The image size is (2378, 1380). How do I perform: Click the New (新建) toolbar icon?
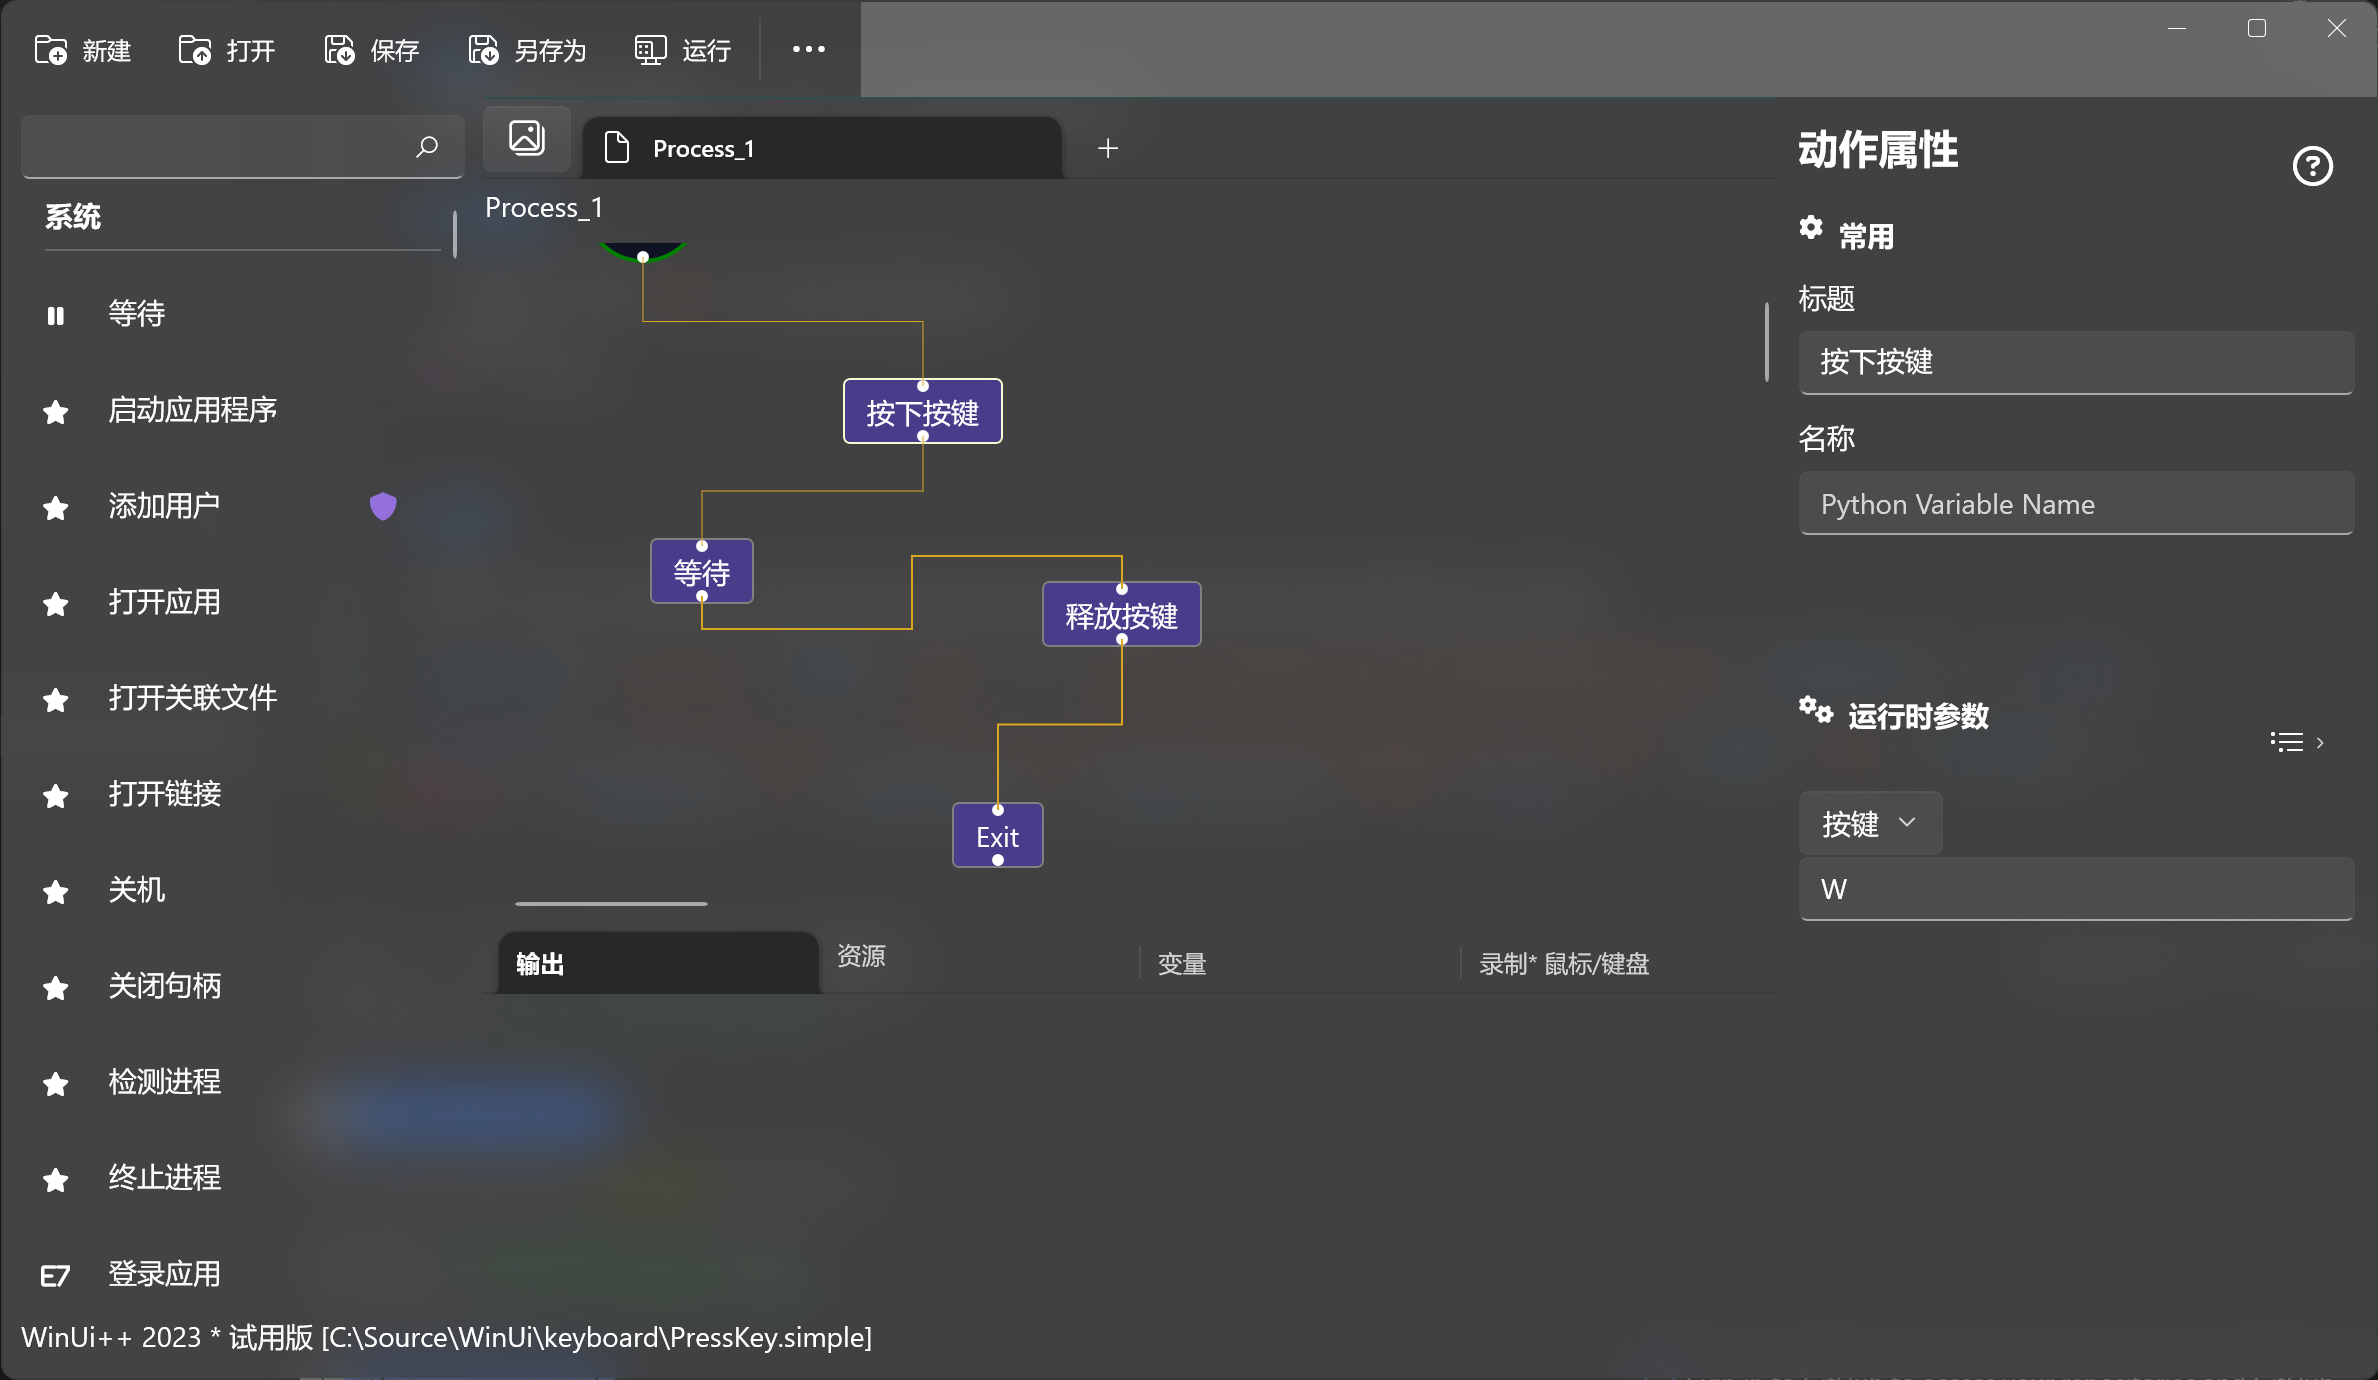click(51, 50)
